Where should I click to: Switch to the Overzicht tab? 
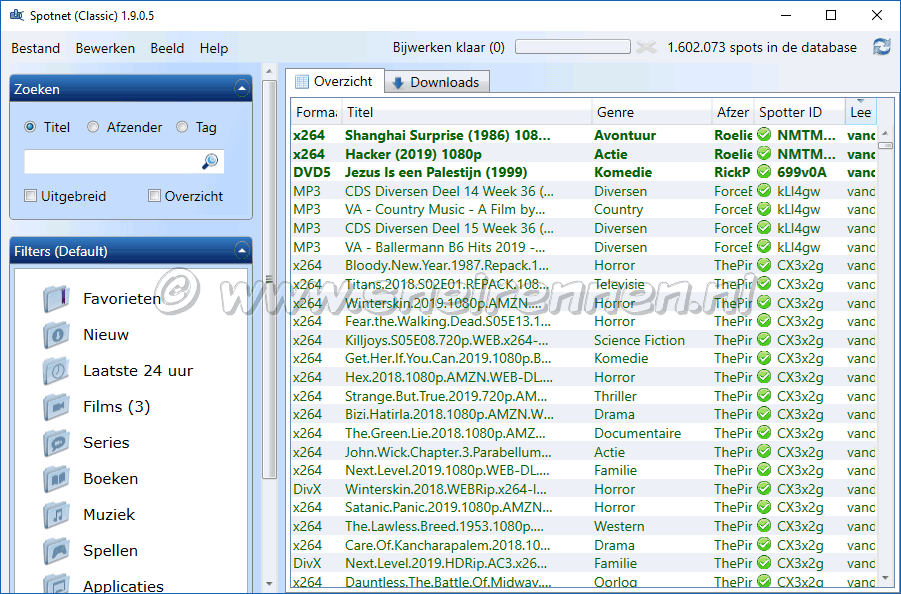click(x=334, y=82)
